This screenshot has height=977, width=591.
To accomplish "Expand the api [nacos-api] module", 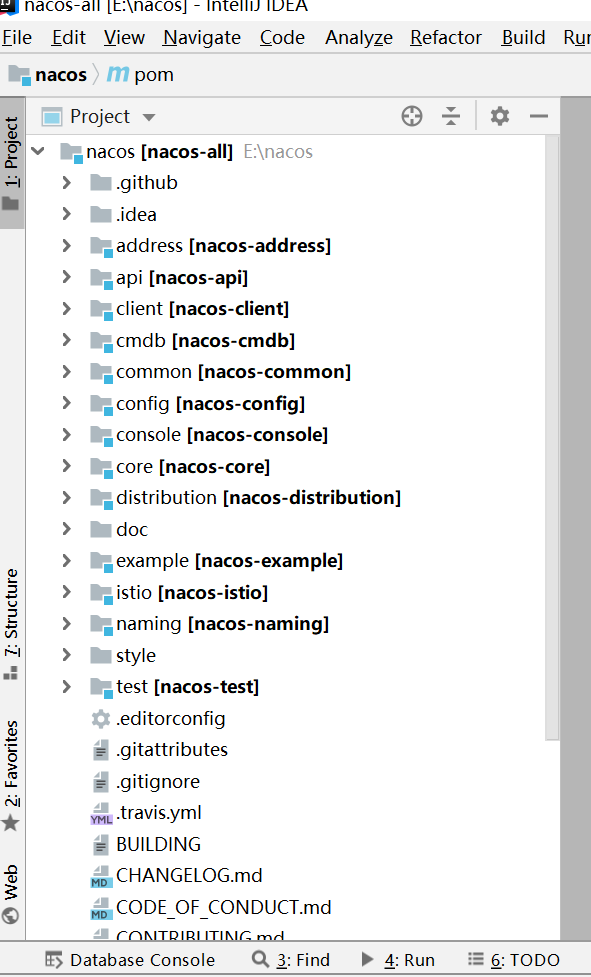I will [67, 277].
